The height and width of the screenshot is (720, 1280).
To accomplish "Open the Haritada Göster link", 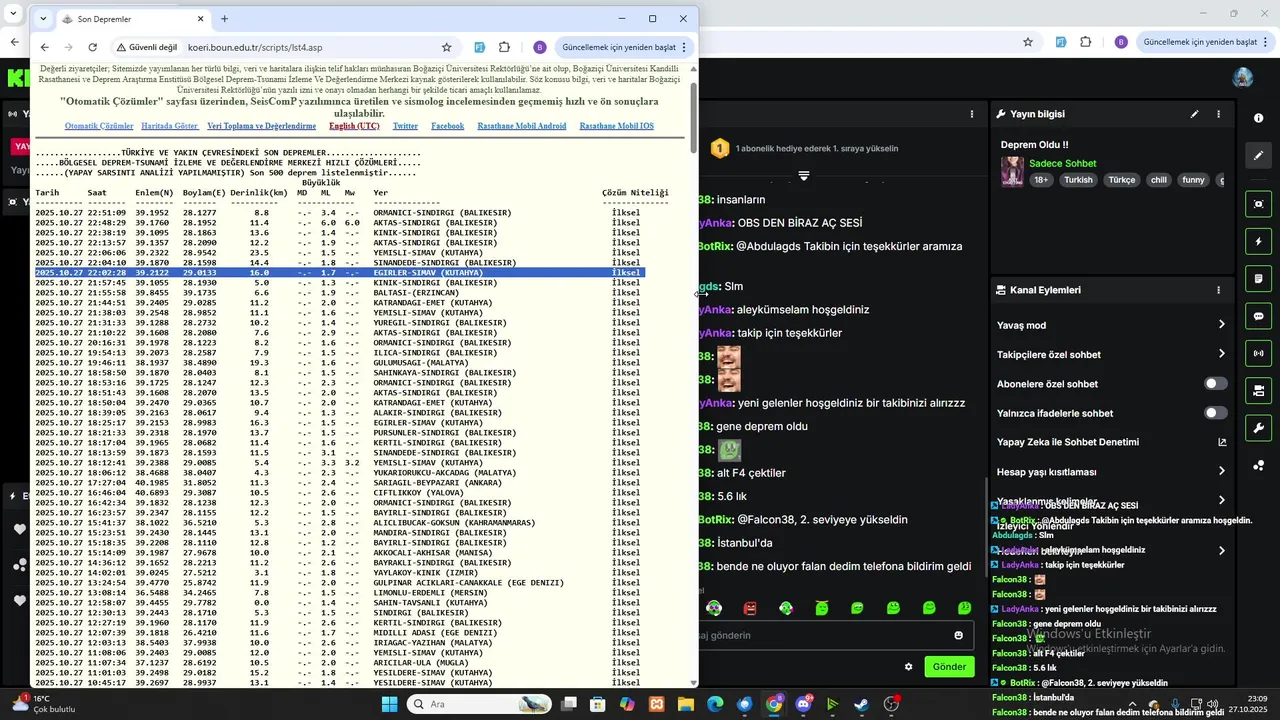I will 170,126.
